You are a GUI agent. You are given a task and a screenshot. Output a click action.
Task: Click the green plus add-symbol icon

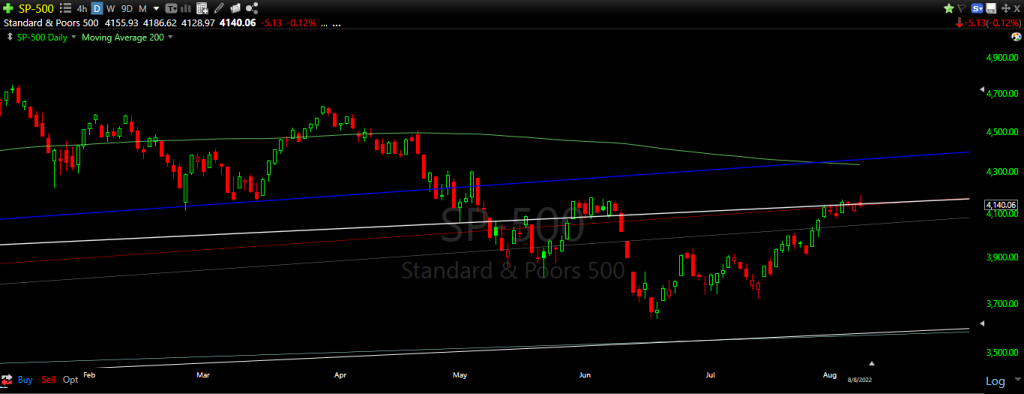point(8,8)
